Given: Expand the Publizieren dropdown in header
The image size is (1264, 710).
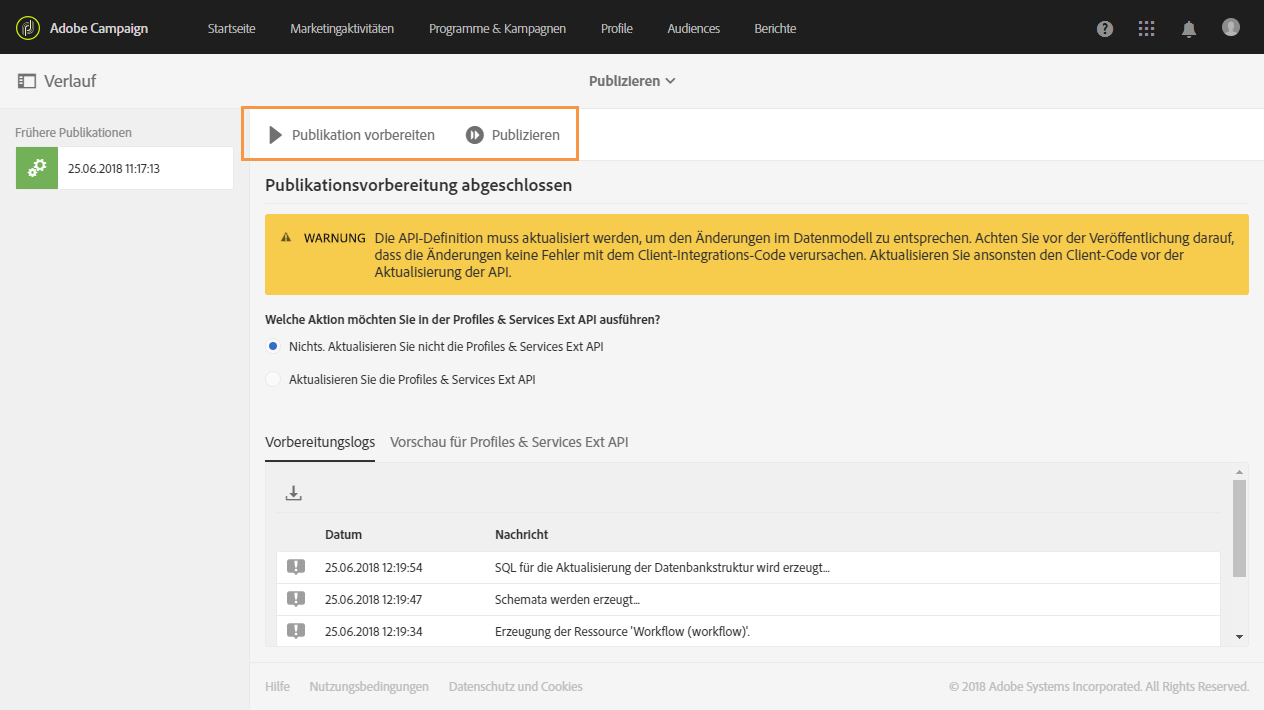Looking at the screenshot, I should (x=632, y=81).
